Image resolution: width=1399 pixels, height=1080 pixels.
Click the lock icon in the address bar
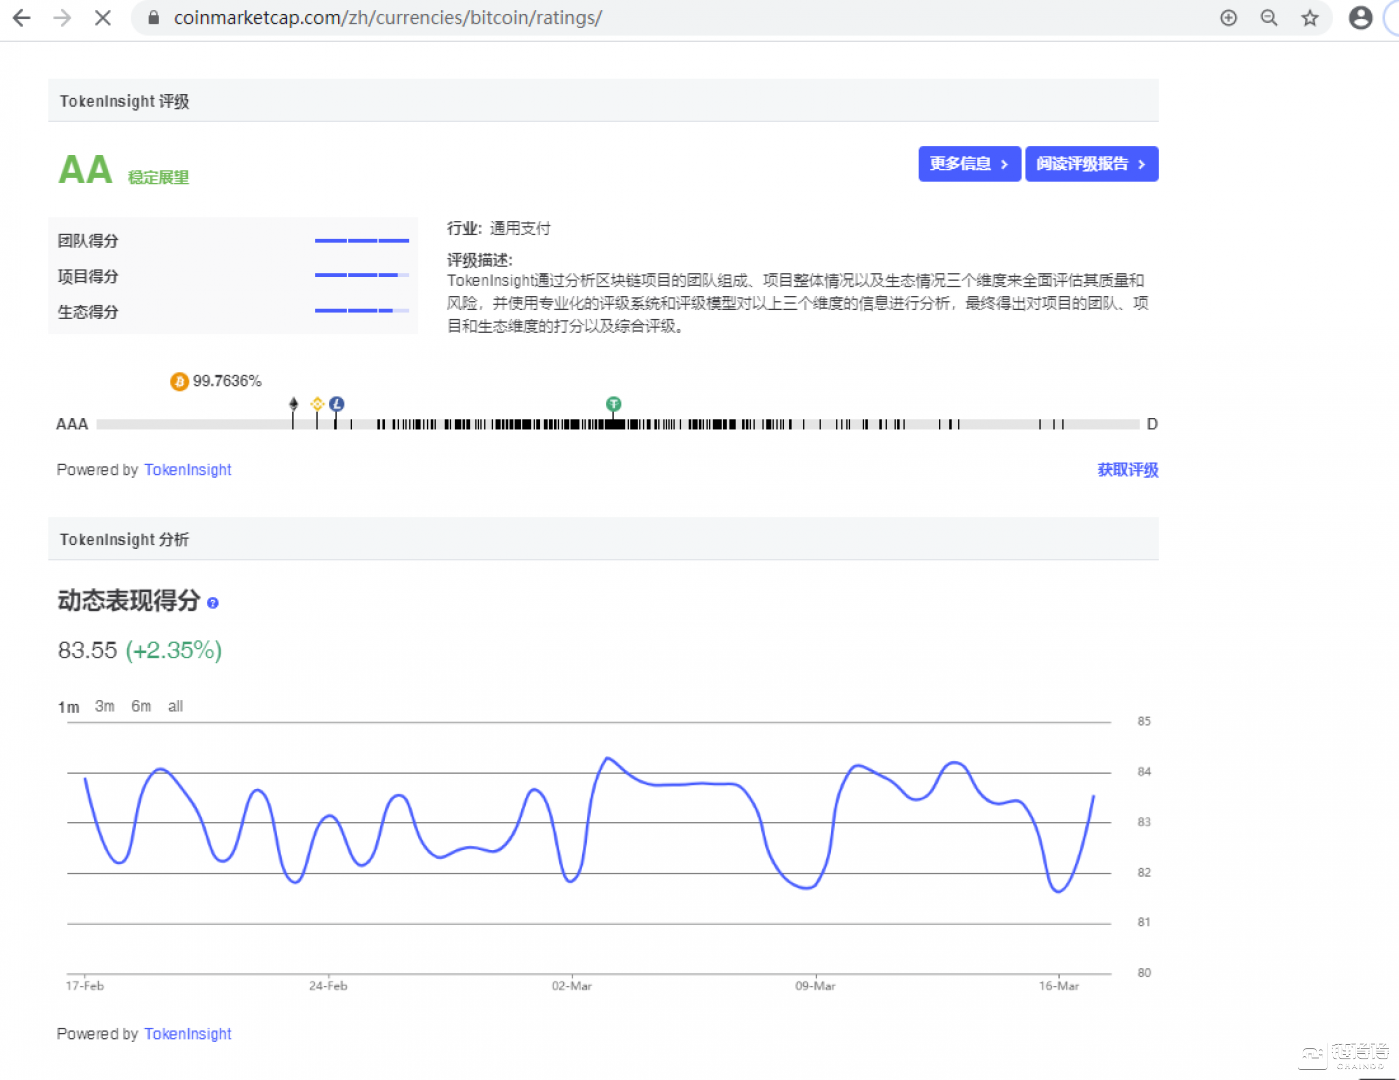click(153, 18)
